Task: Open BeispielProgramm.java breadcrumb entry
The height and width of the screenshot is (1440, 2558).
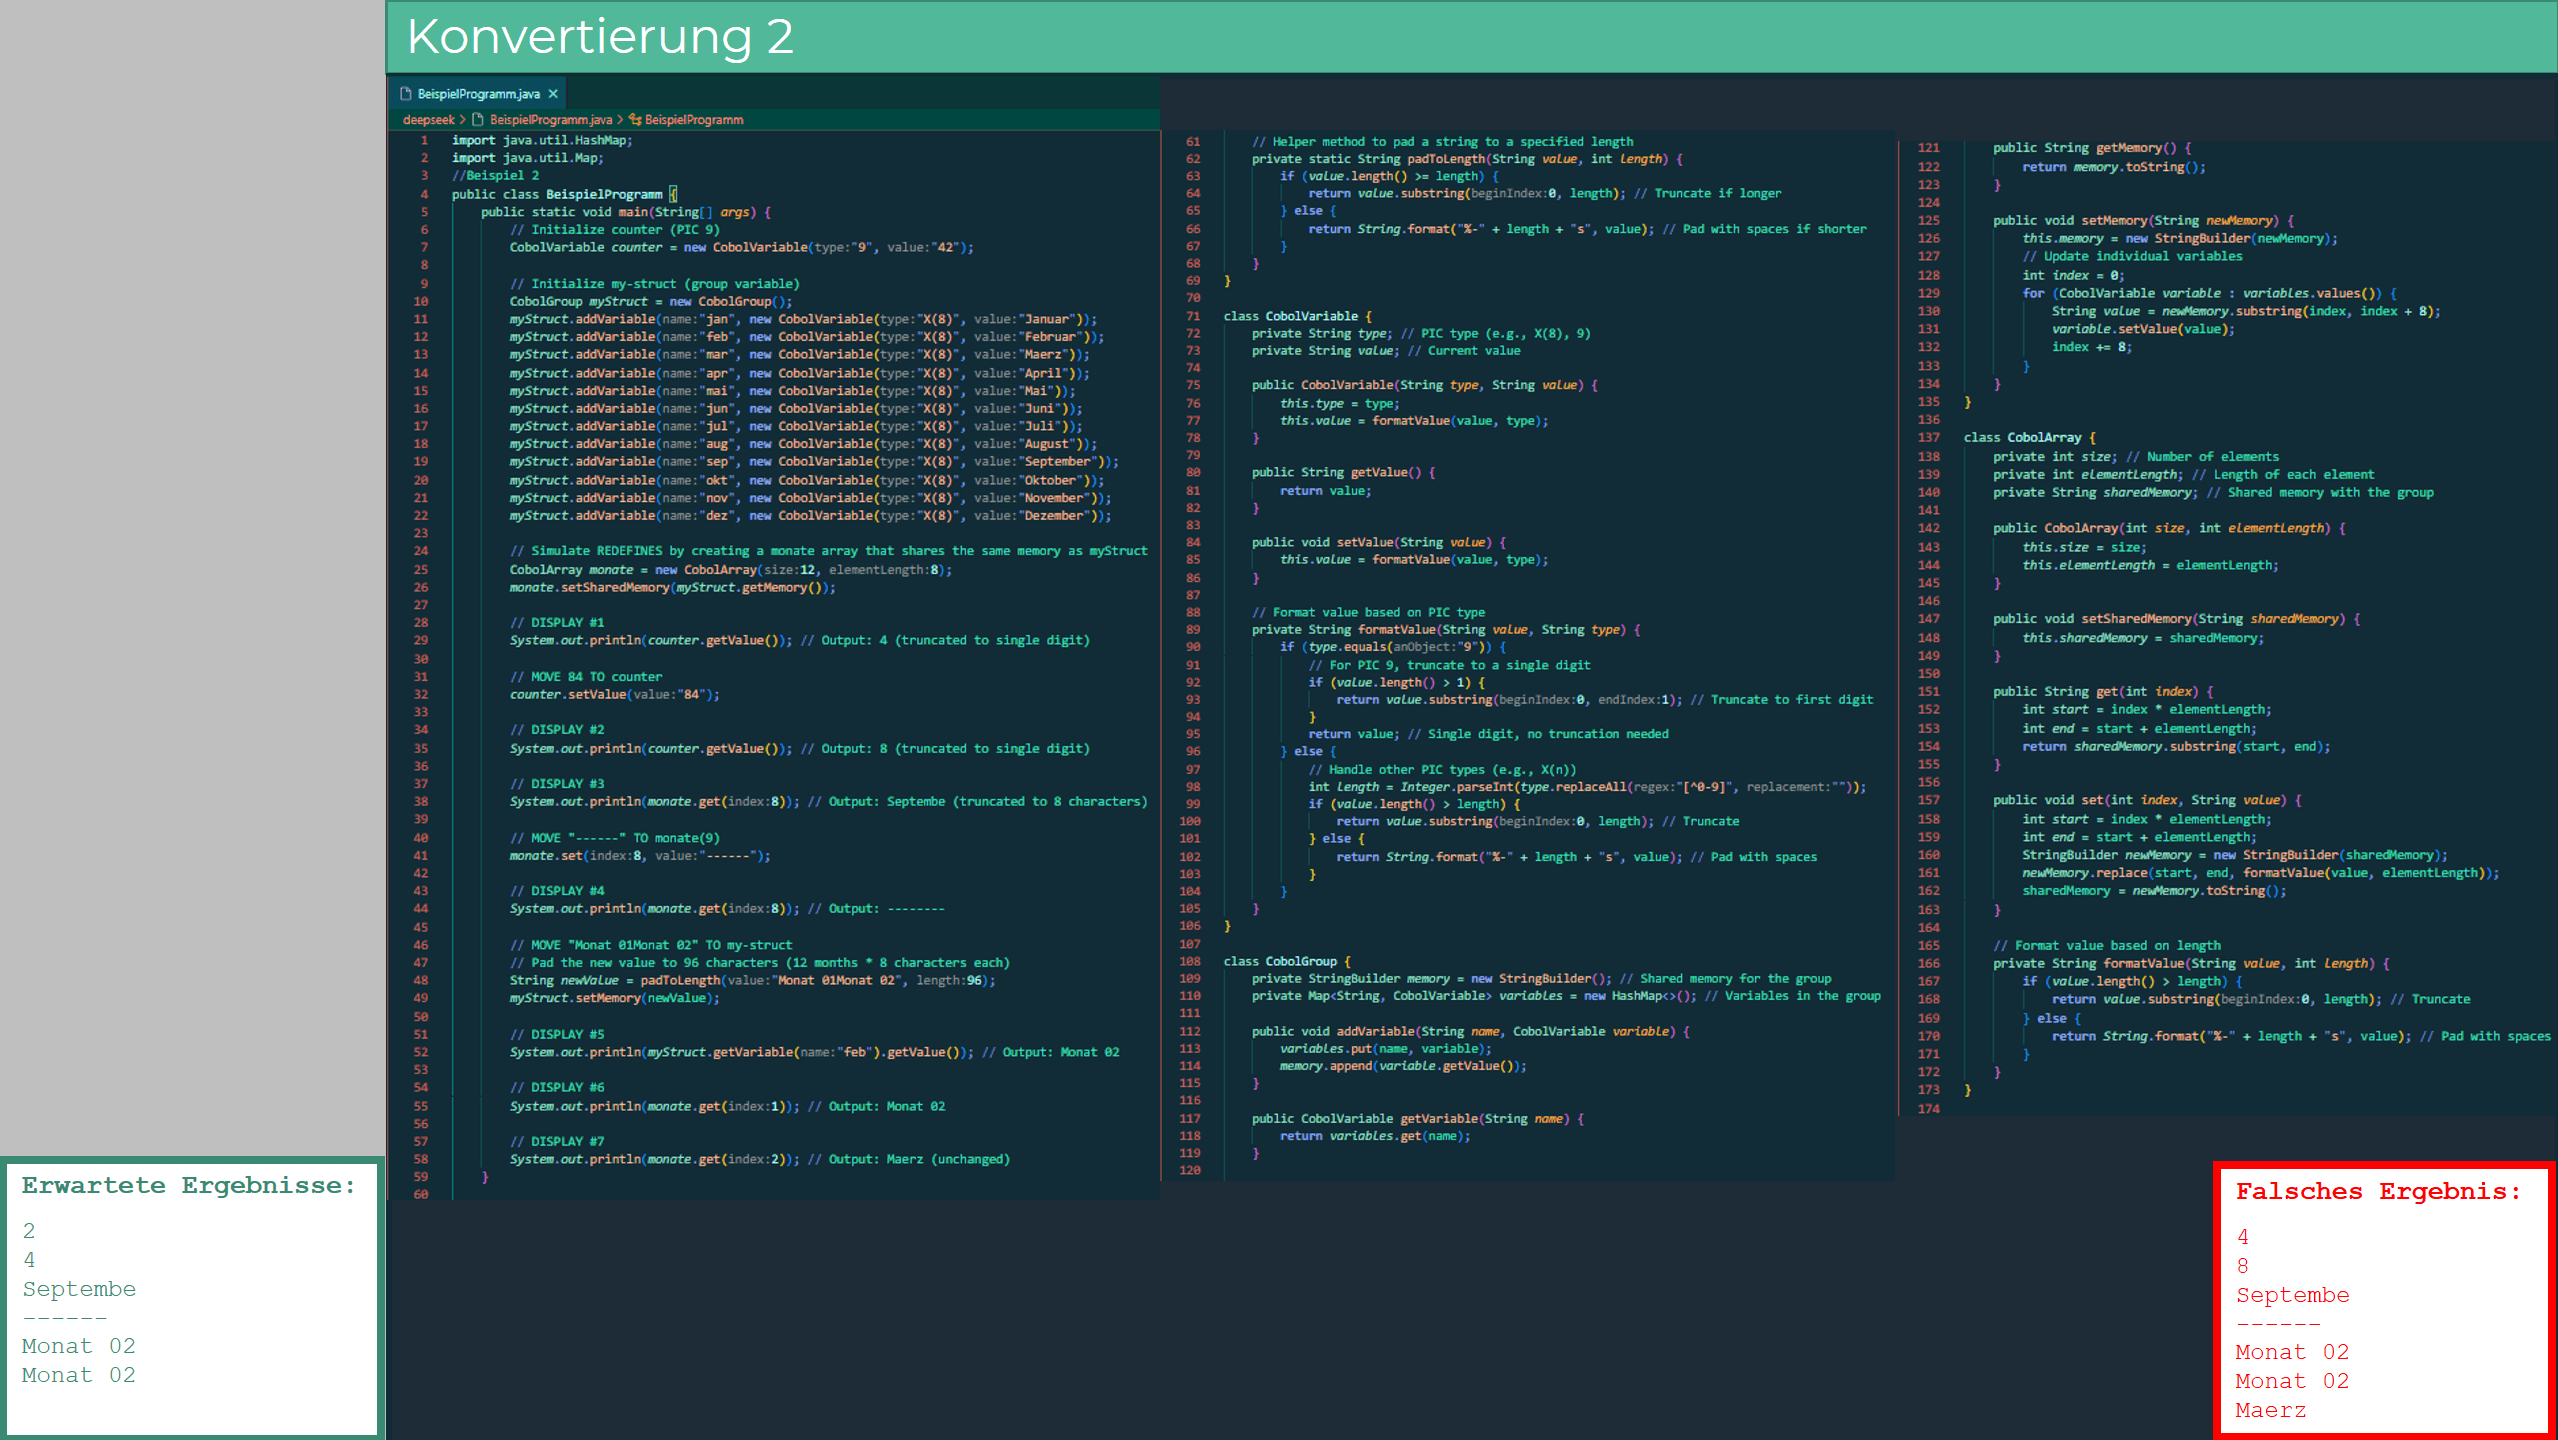Action: (x=550, y=120)
